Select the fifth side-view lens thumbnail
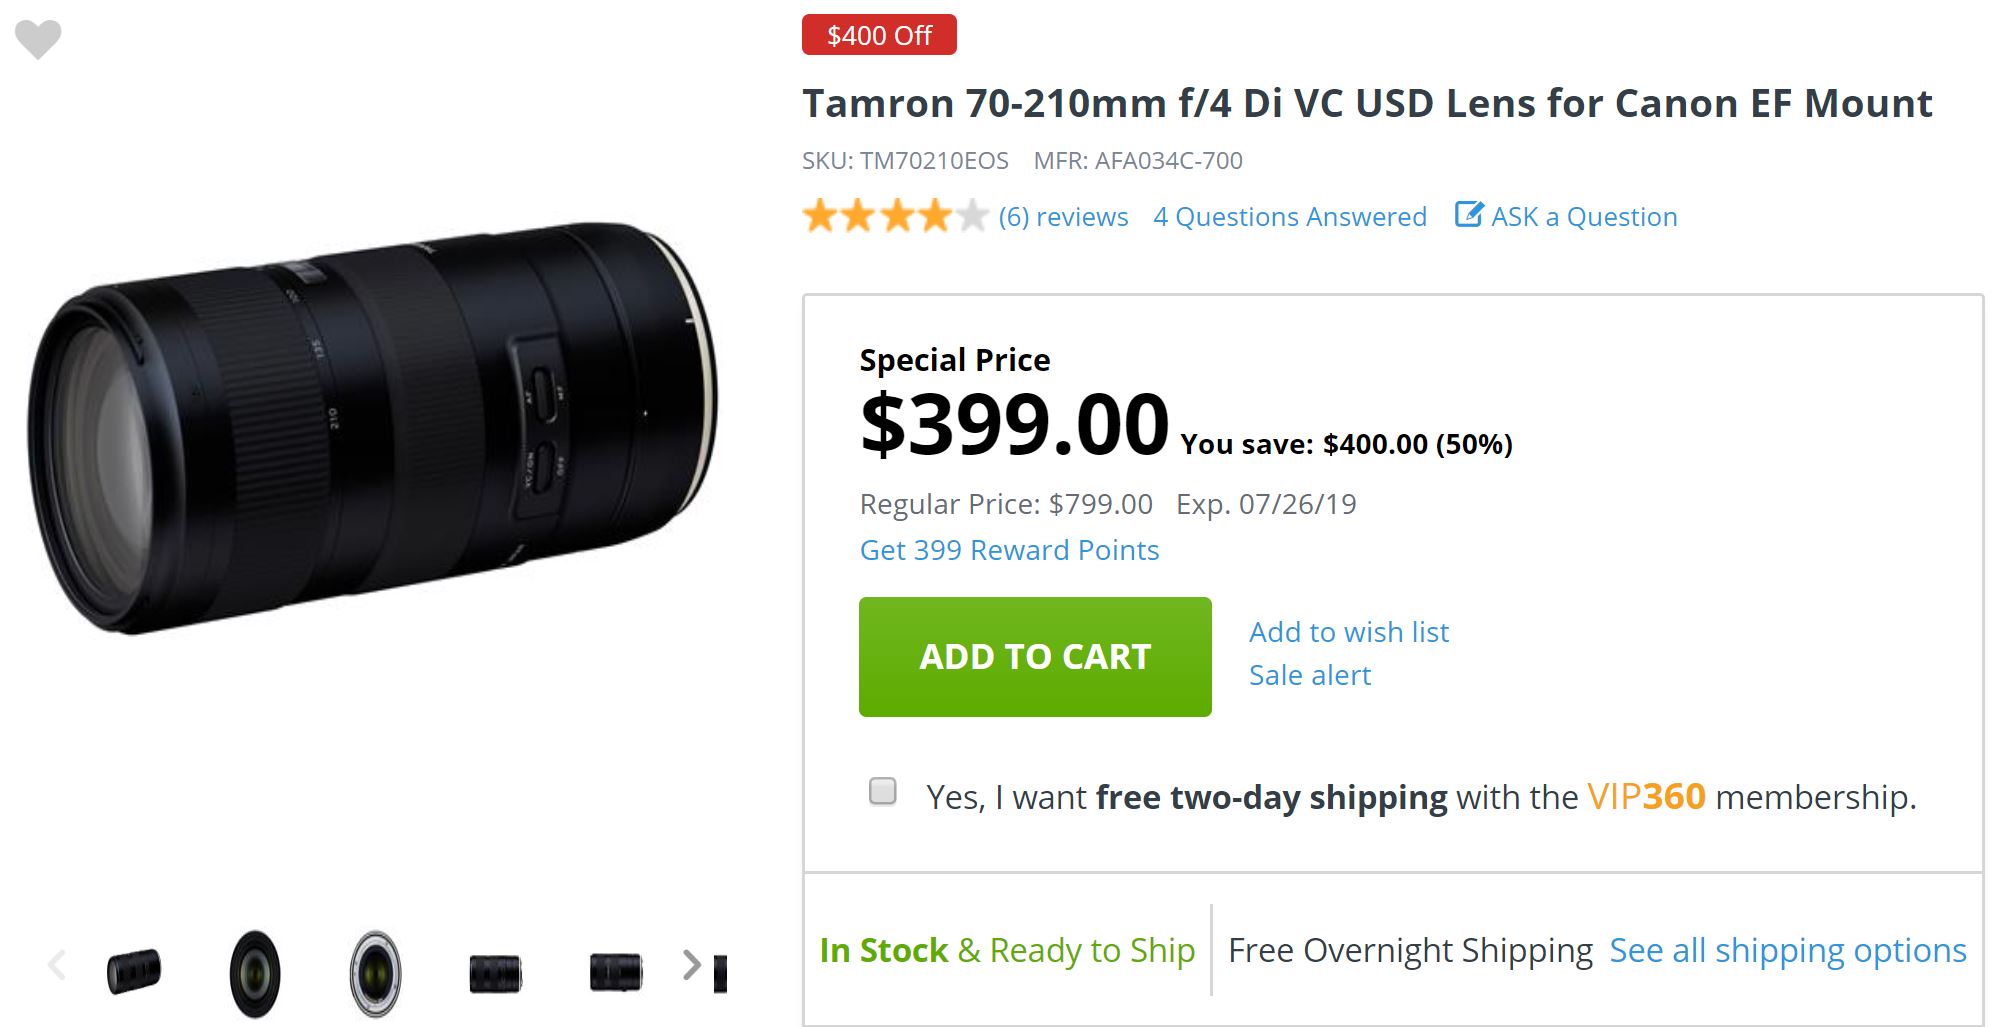Image resolution: width=2005 pixels, height=1027 pixels. 615,972
